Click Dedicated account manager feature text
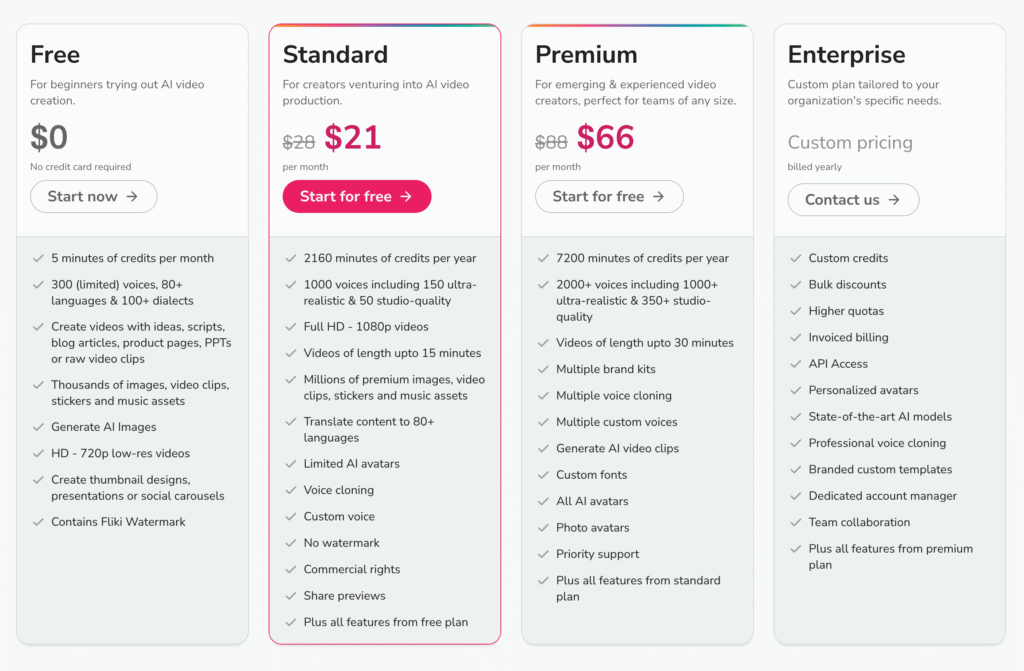Viewport: 1024px width, 671px height. (x=882, y=496)
